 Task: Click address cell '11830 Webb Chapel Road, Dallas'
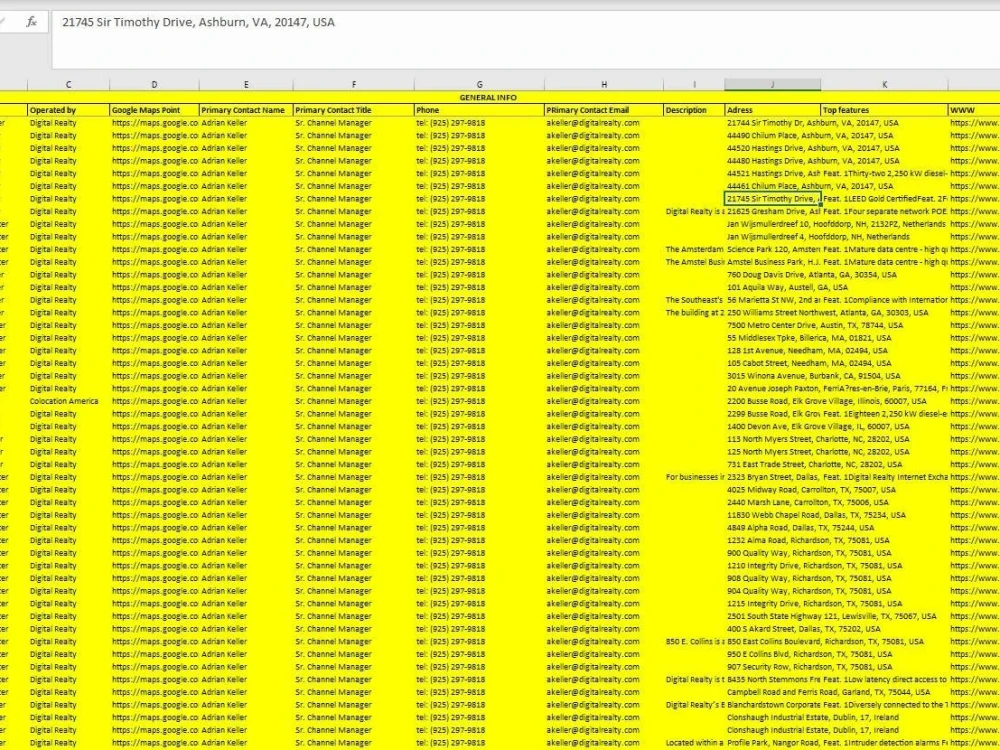tap(773, 515)
